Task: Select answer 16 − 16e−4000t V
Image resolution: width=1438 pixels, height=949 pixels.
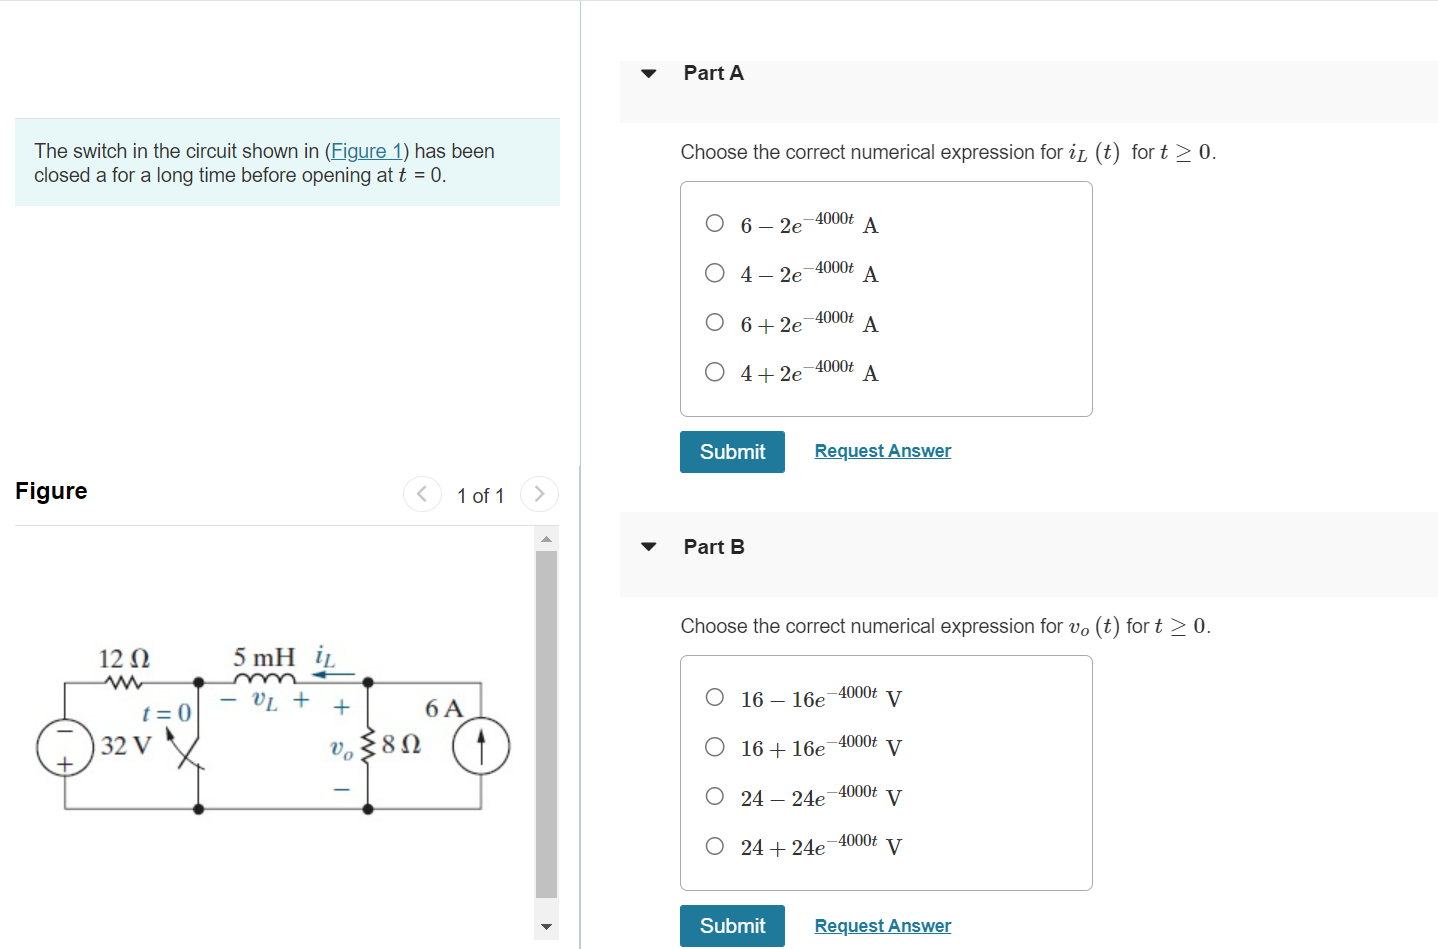Action: (x=714, y=696)
